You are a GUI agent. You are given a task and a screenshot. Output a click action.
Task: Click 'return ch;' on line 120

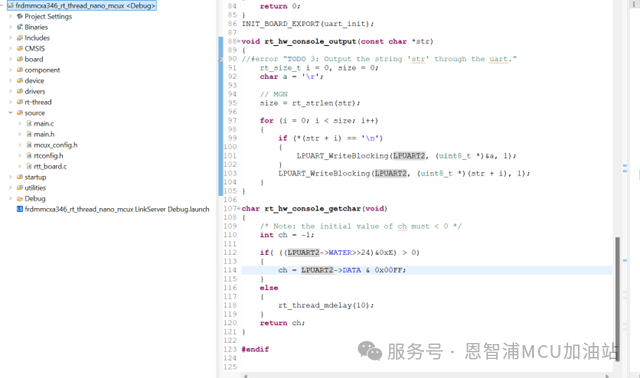(x=282, y=323)
